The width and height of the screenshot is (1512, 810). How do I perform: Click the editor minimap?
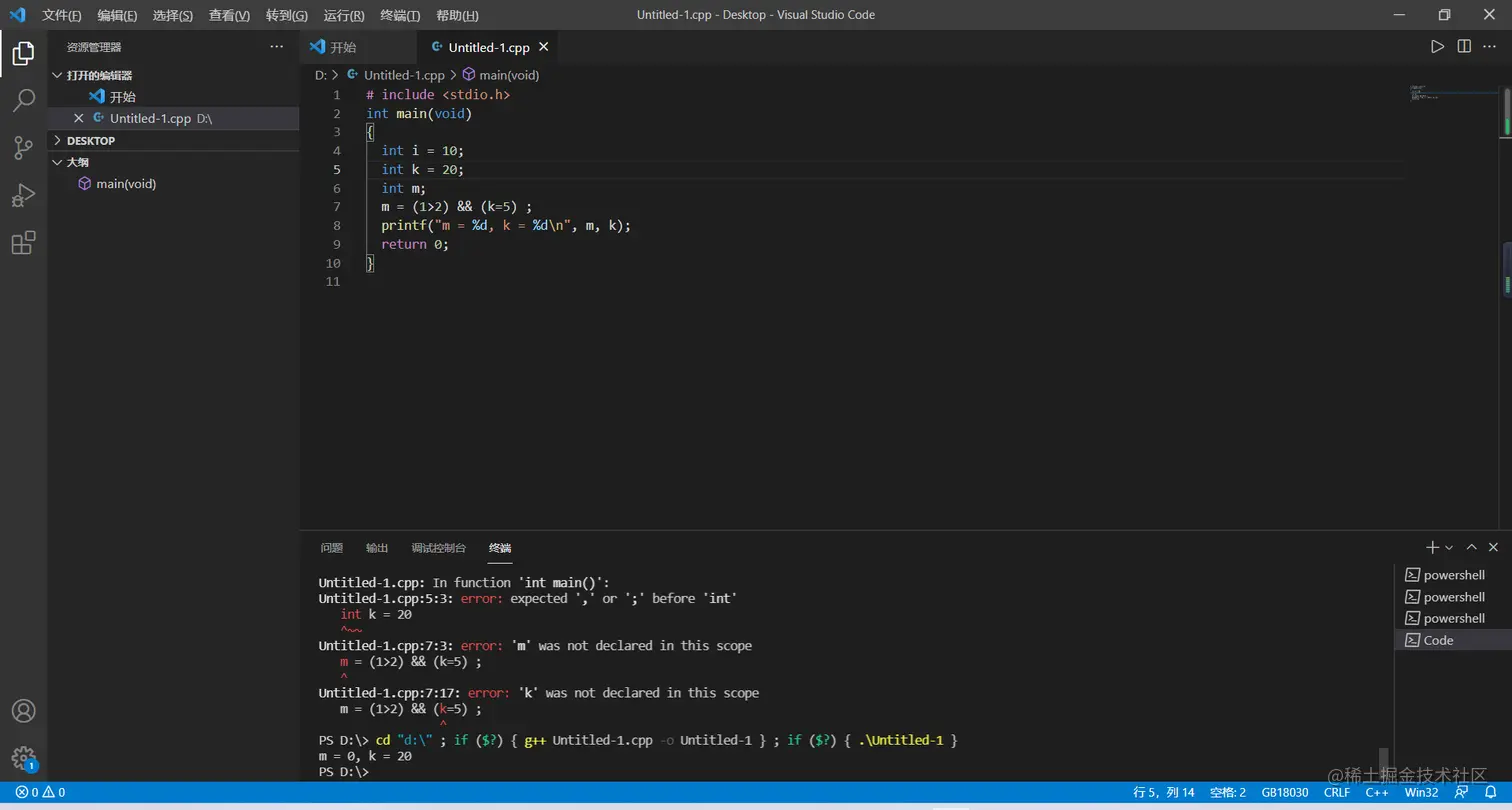click(1451, 92)
